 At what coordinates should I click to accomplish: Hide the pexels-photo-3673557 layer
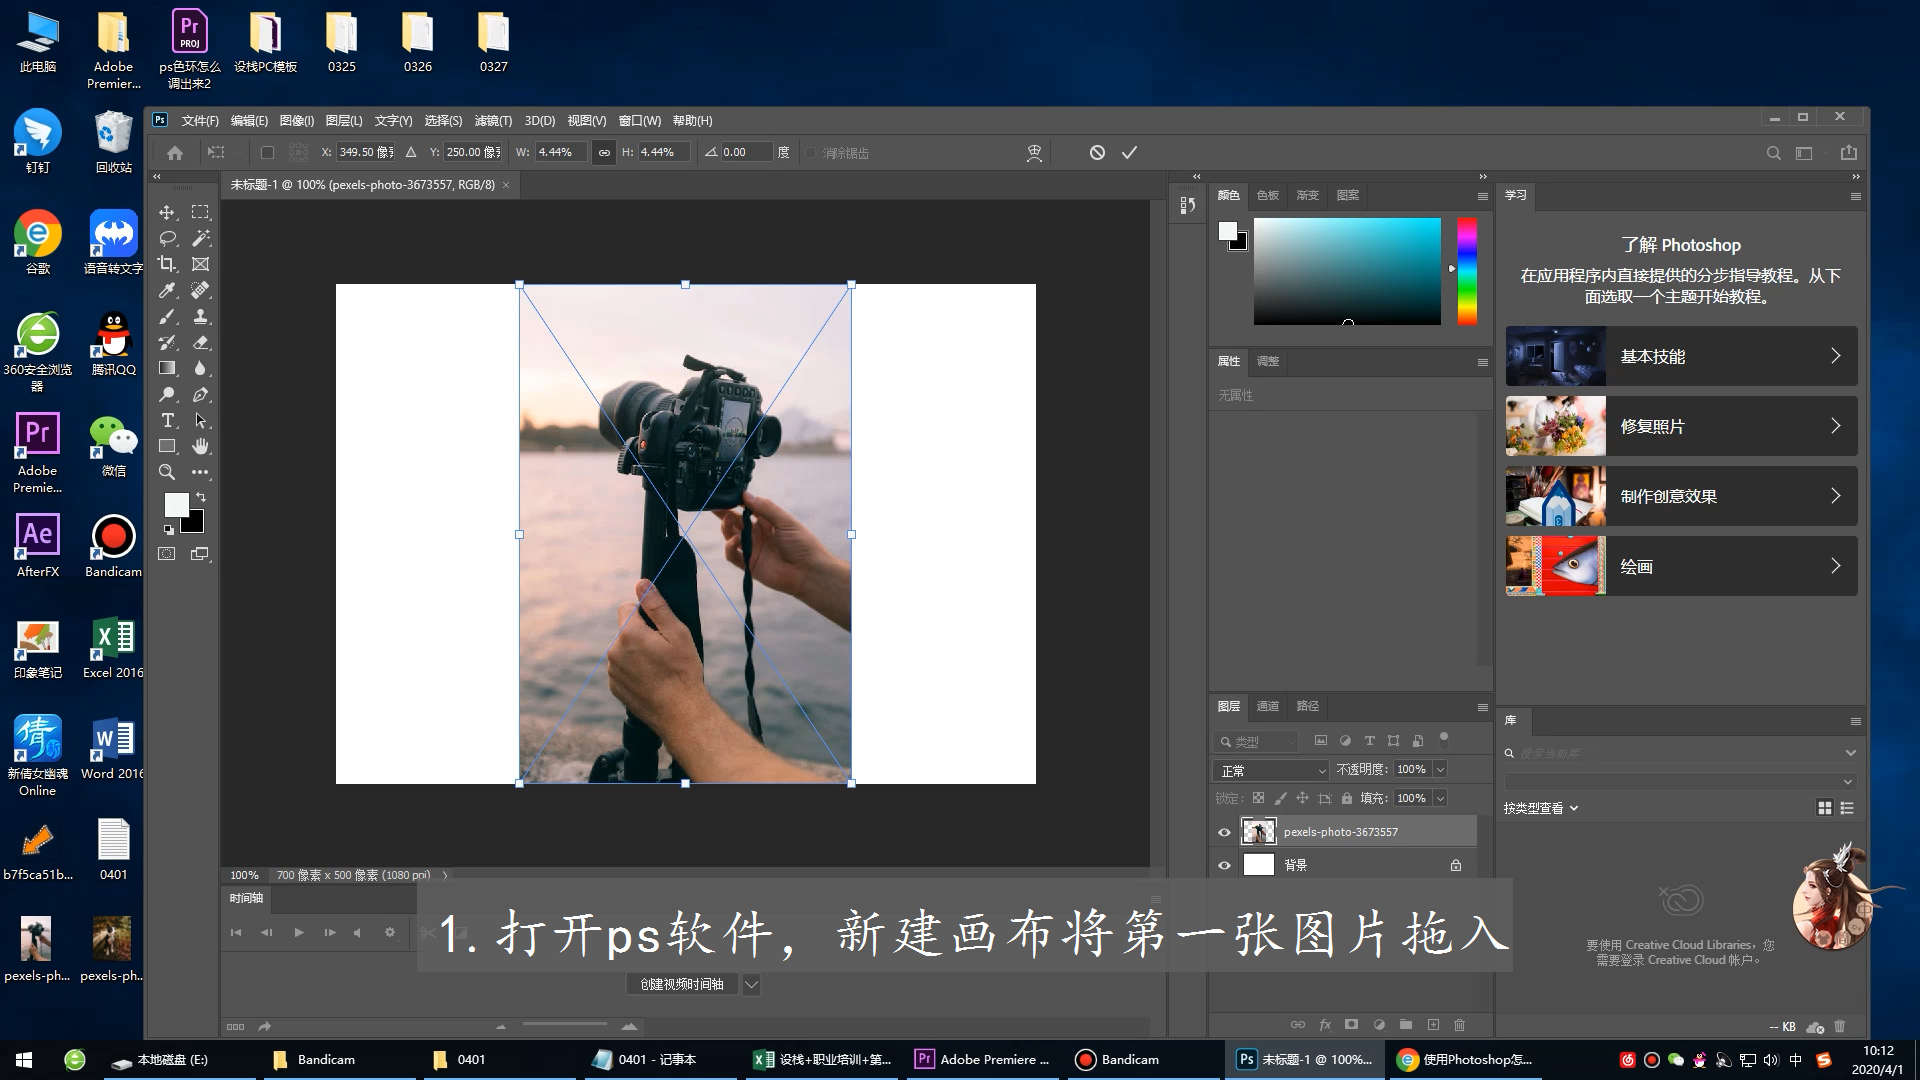point(1224,832)
